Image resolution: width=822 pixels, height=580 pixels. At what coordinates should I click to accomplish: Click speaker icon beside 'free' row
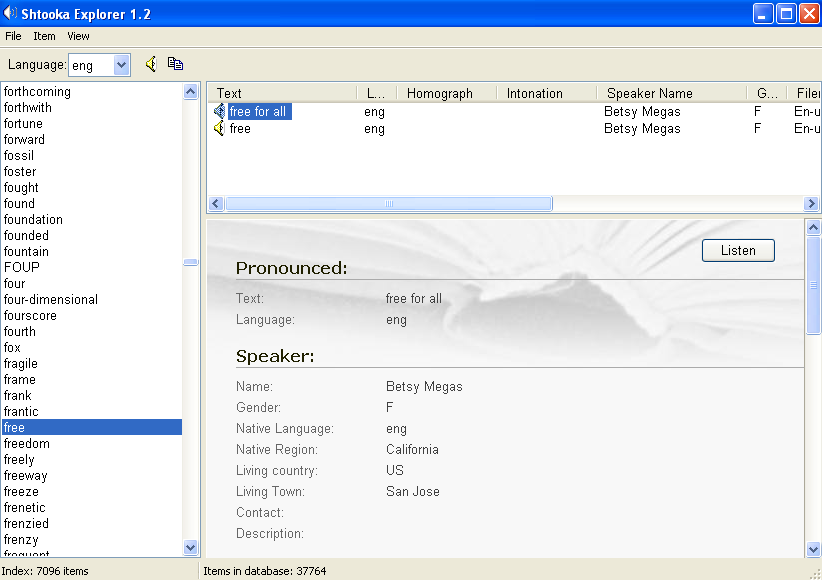(219, 128)
